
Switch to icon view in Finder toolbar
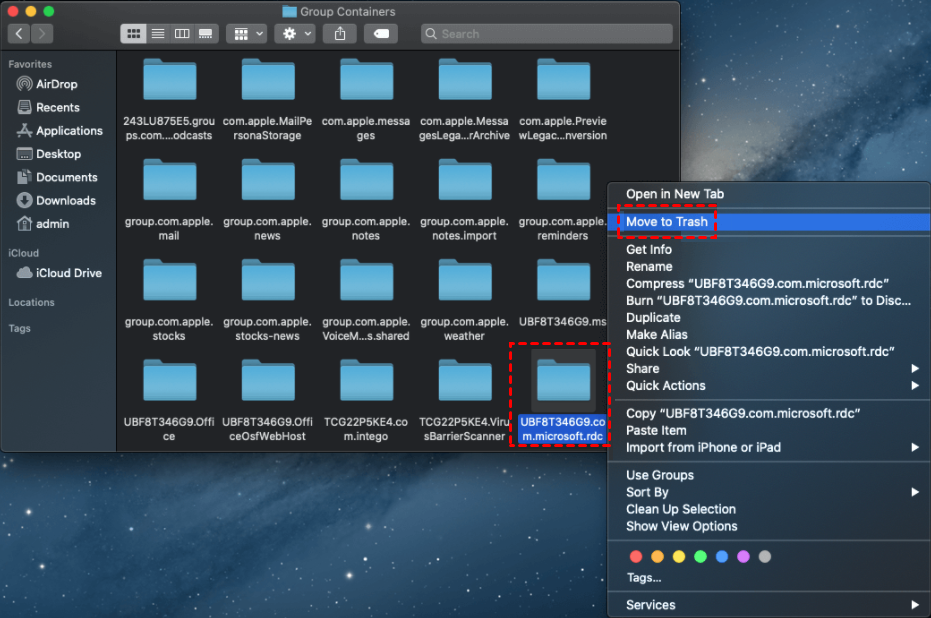point(133,34)
